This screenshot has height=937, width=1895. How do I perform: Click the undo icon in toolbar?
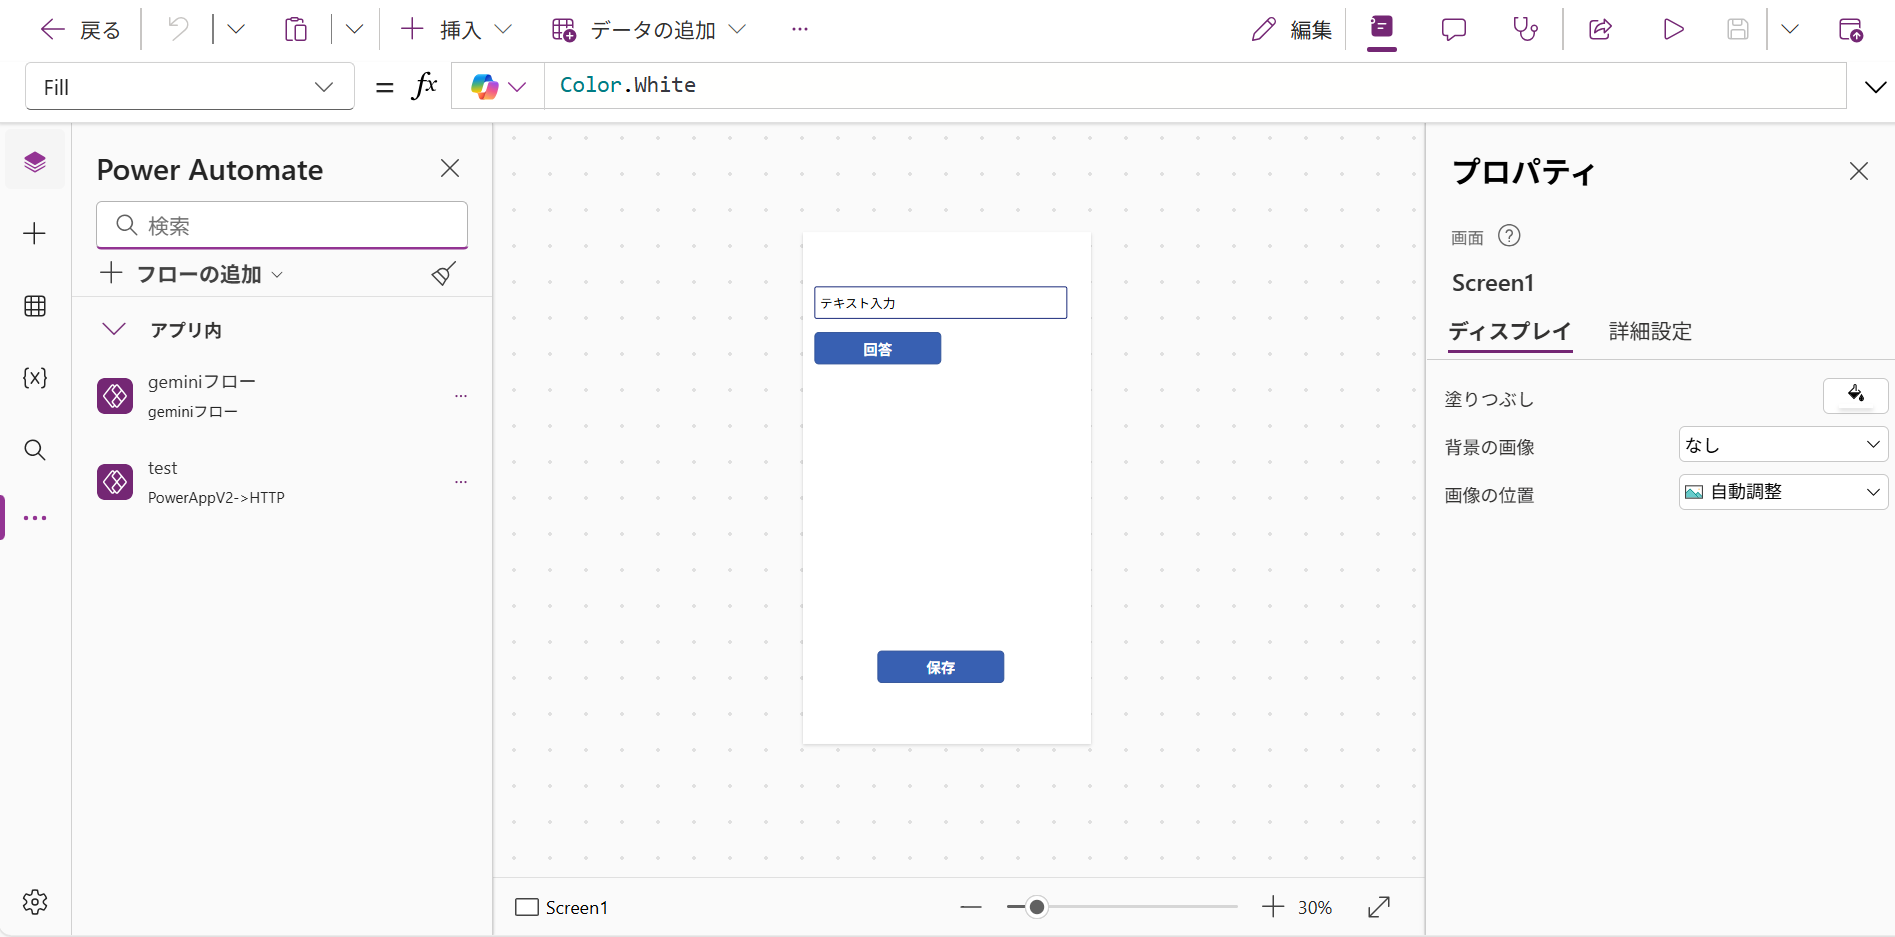pos(178,29)
